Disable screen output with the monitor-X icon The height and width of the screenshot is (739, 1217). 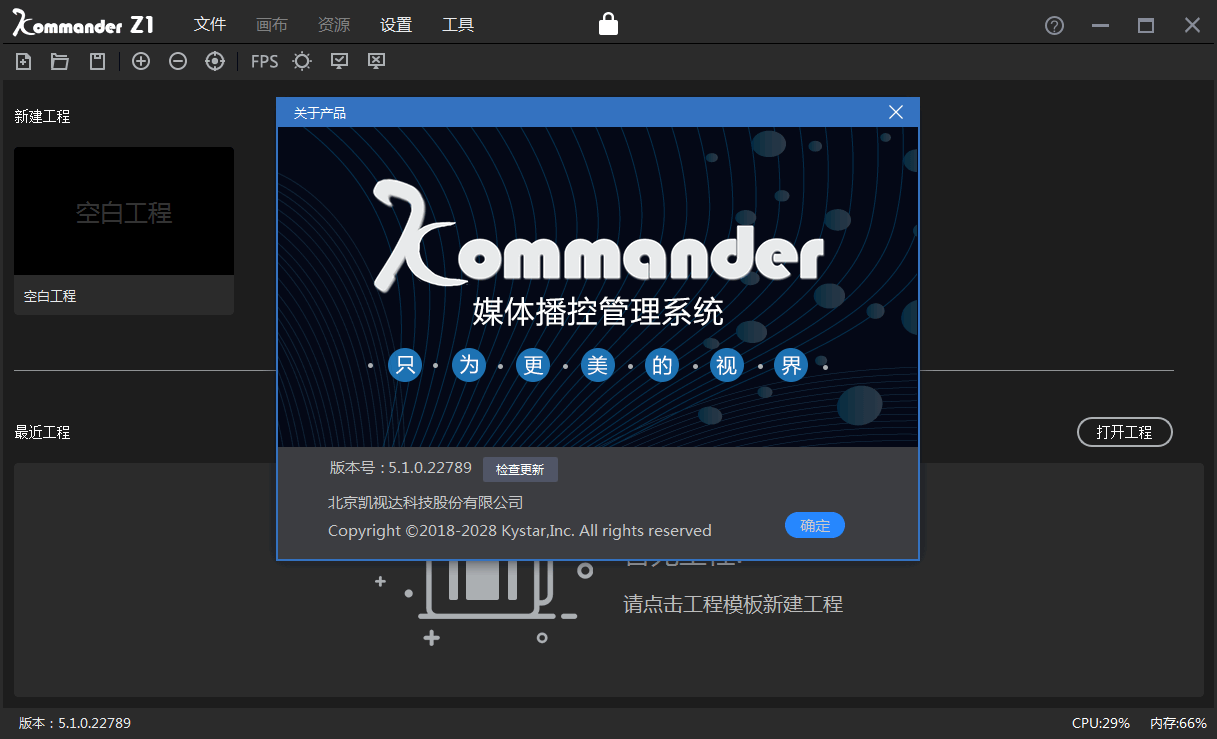[375, 61]
